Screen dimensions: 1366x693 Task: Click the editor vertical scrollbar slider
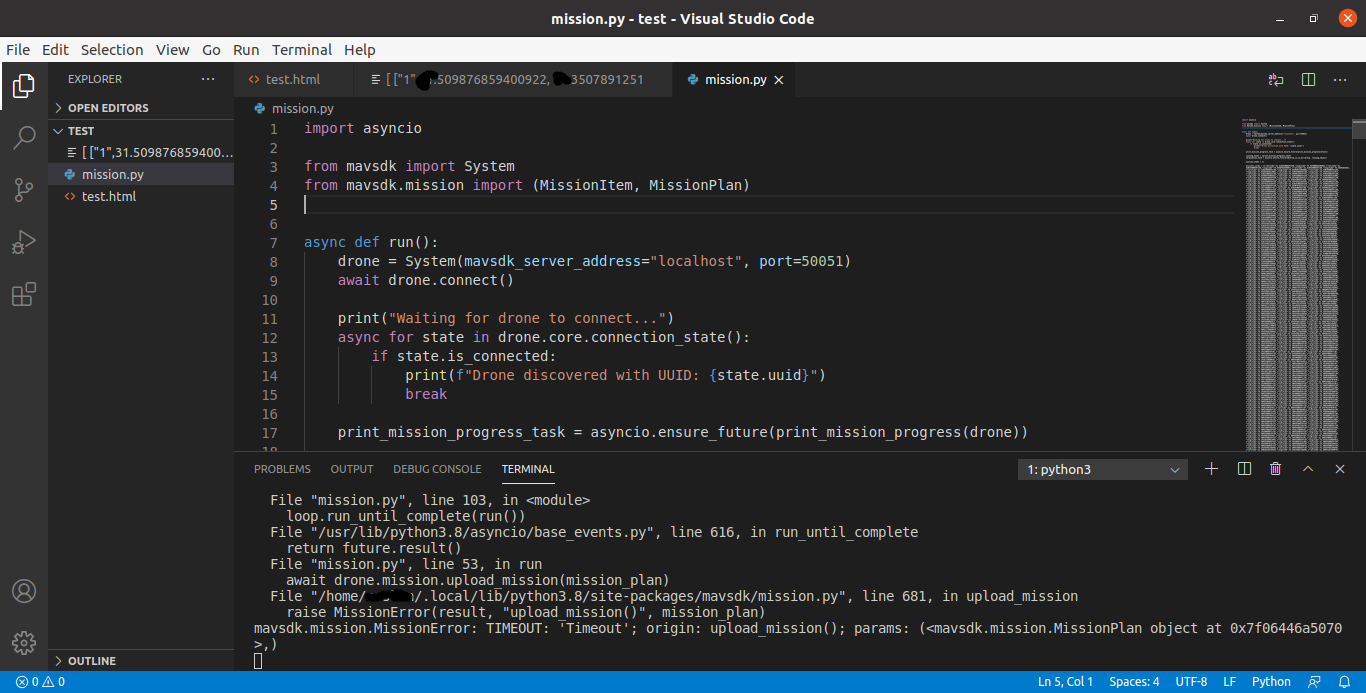coord(1358,128)
